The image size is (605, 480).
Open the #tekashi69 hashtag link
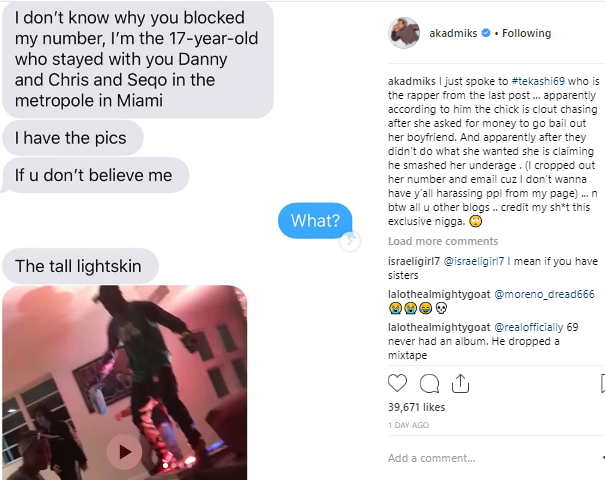538,81
